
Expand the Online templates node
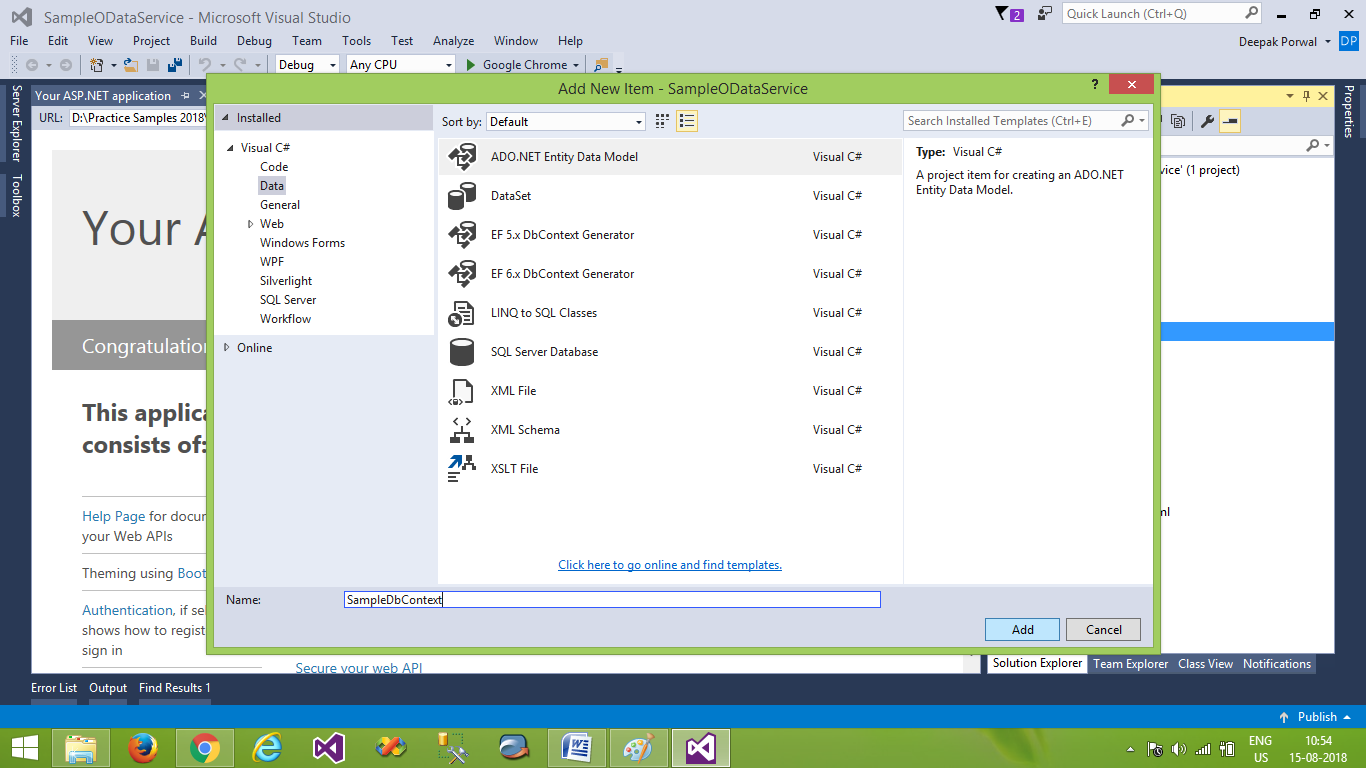[x=226, y=347]
